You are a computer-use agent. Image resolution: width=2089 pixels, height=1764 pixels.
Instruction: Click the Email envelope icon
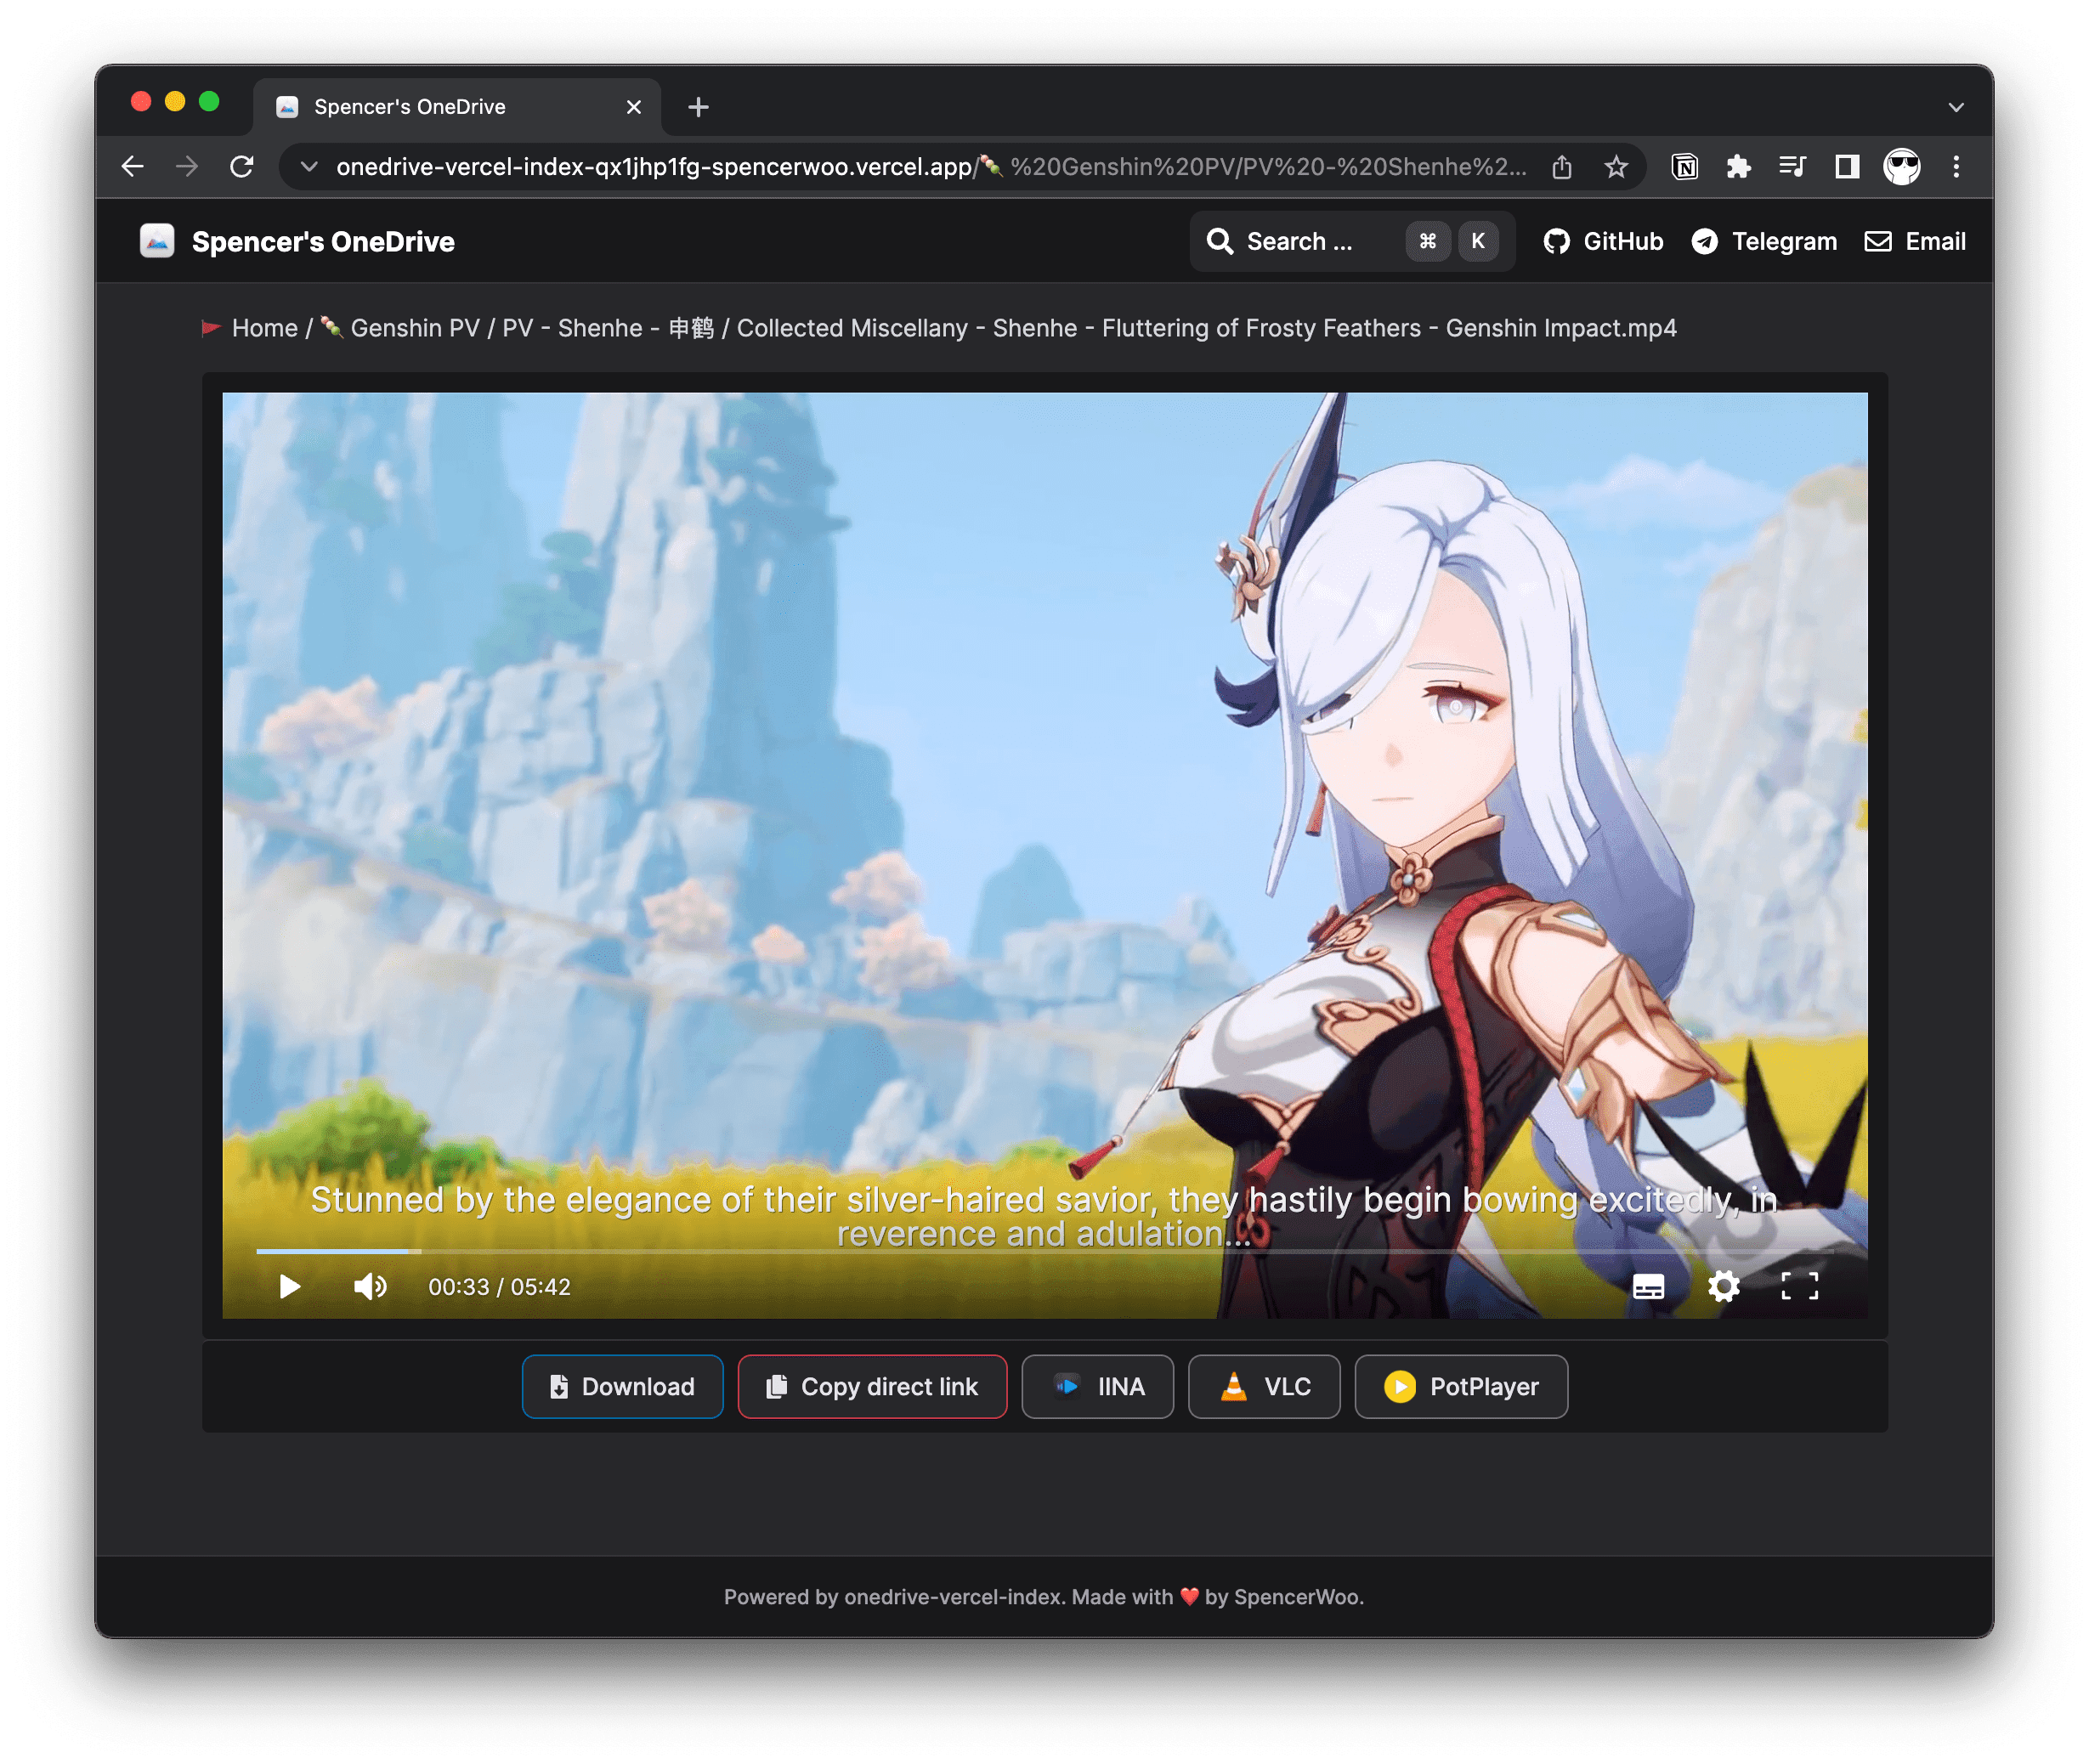tap(1878, 241)
